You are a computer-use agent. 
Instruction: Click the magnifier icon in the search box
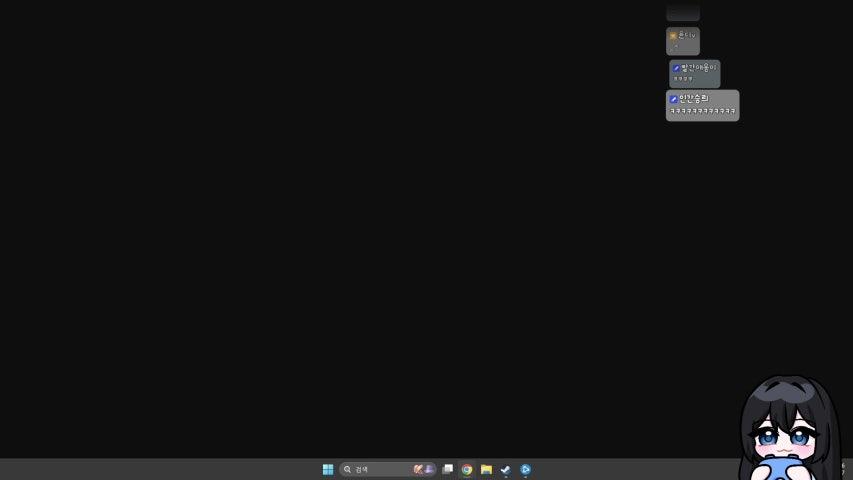(x=347, y=469)
